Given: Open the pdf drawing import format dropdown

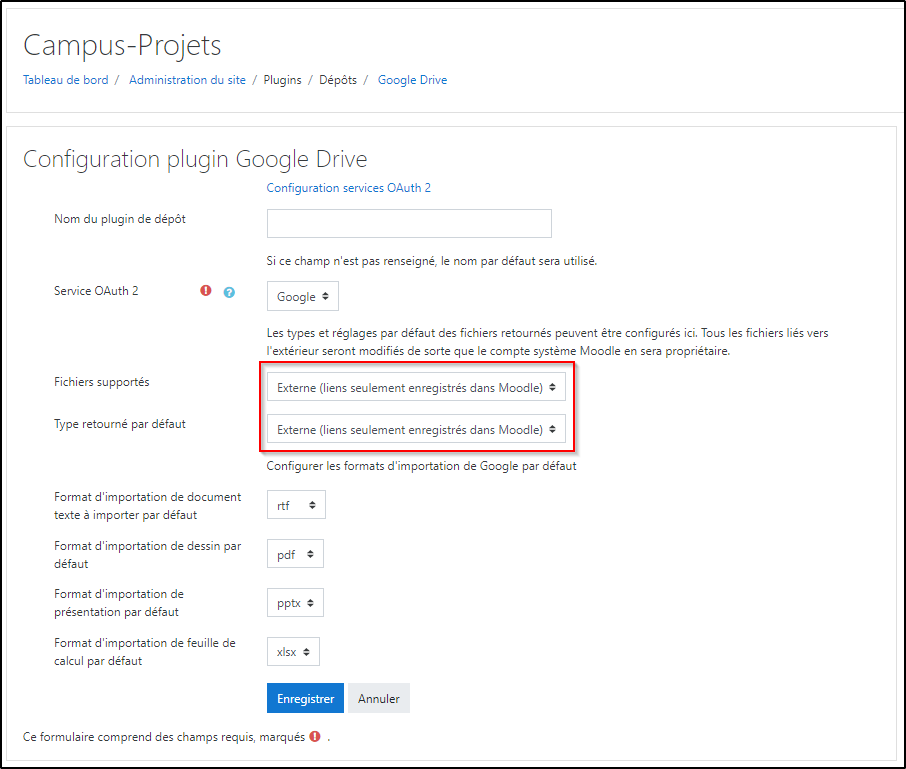Looking at the screenshot, I should click(296, 554).
